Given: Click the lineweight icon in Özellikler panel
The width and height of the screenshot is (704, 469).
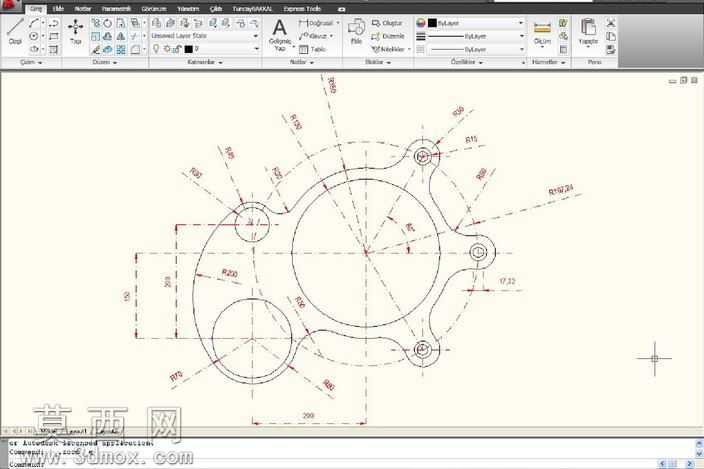Looking at the screenshot, I should (421, 36).
